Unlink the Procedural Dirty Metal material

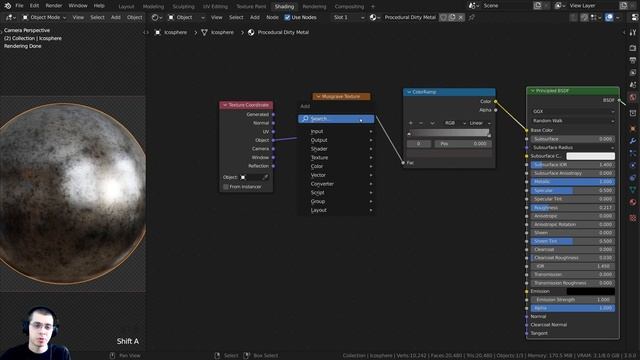point(461,18)
